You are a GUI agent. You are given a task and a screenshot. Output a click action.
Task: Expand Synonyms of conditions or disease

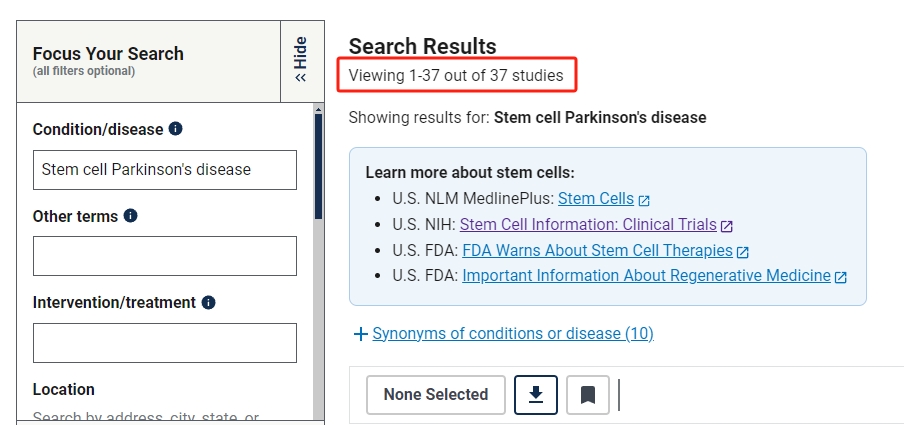503,334
